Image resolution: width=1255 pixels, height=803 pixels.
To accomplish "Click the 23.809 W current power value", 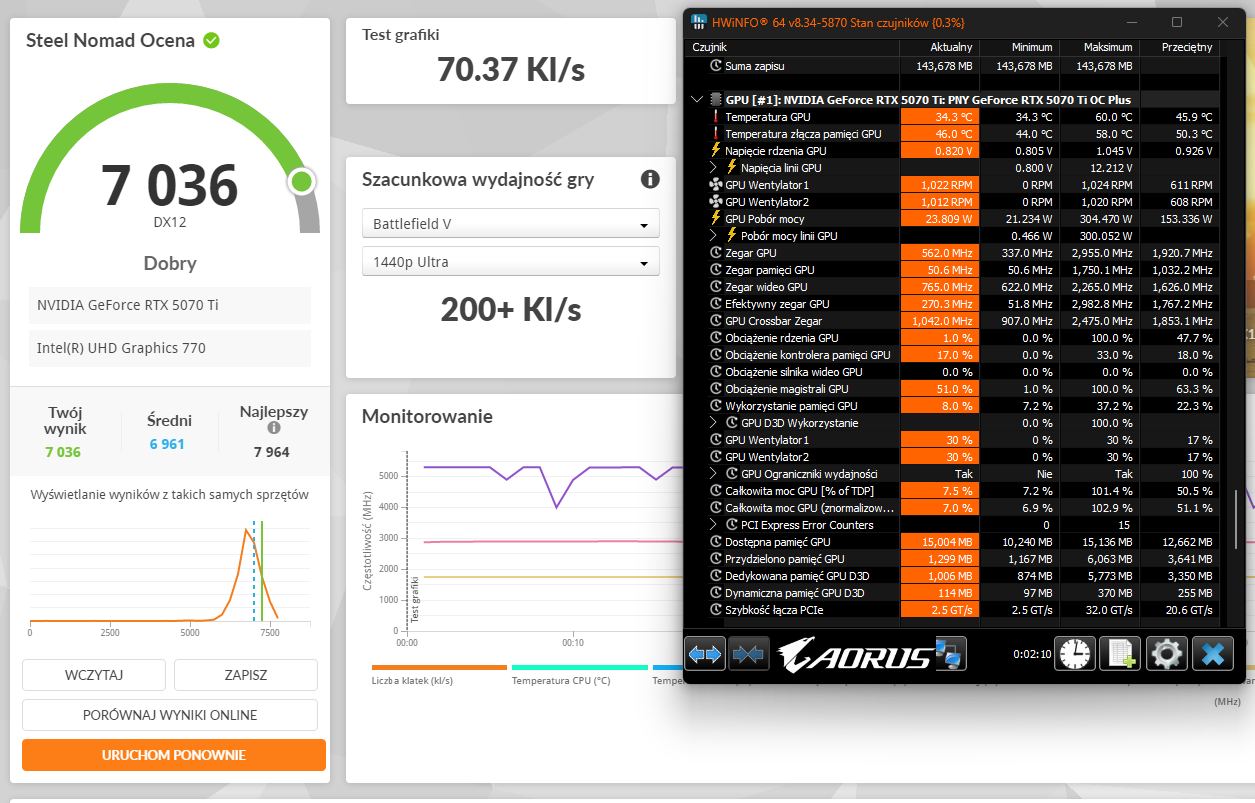I will (x=940, y=219).
